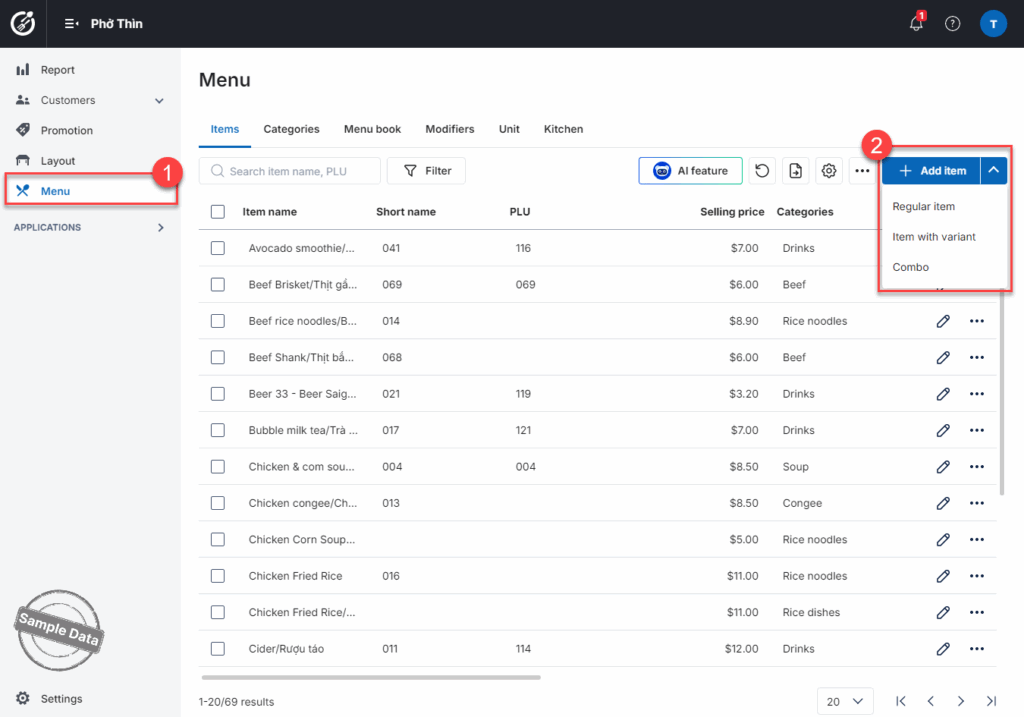Click the AI feature button
This screenshot has height=717, width=1024.
690,171
